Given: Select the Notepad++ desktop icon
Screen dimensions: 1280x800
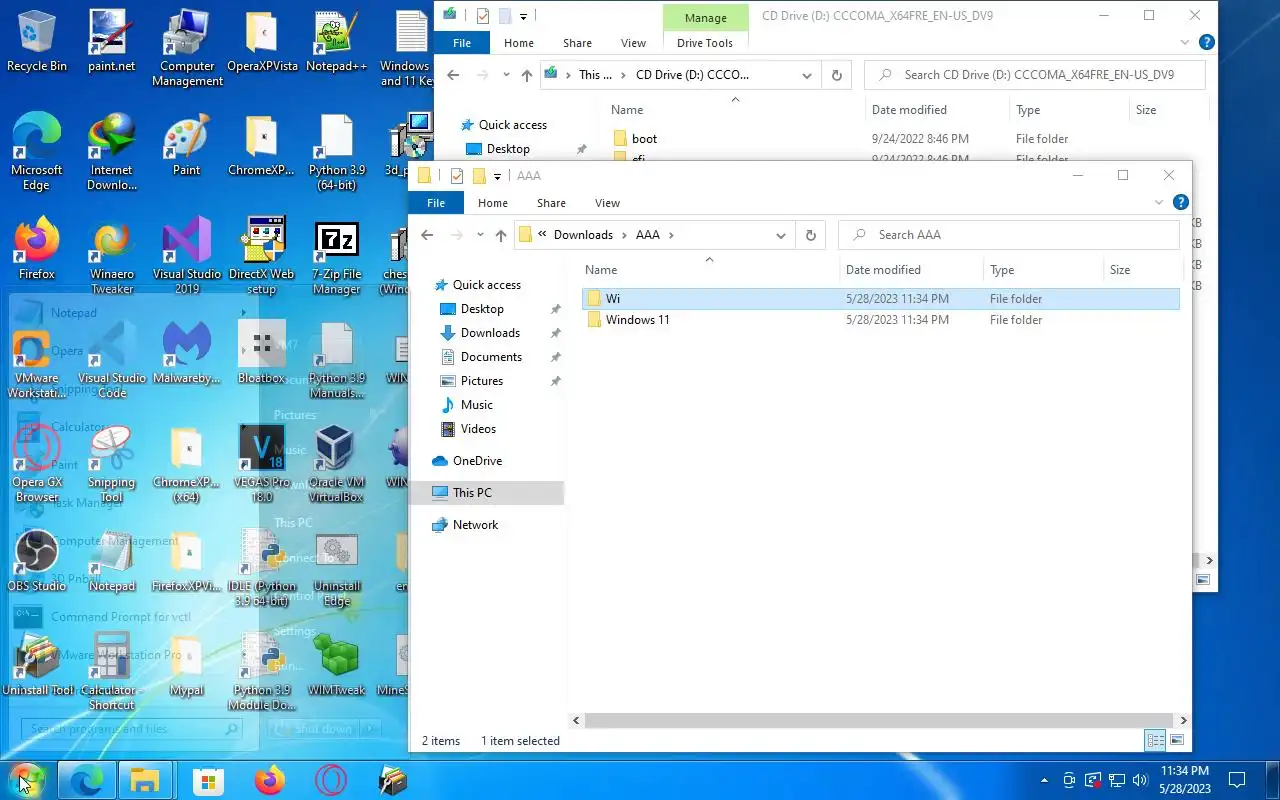Looking at the screenshot, I should [336, 41].
